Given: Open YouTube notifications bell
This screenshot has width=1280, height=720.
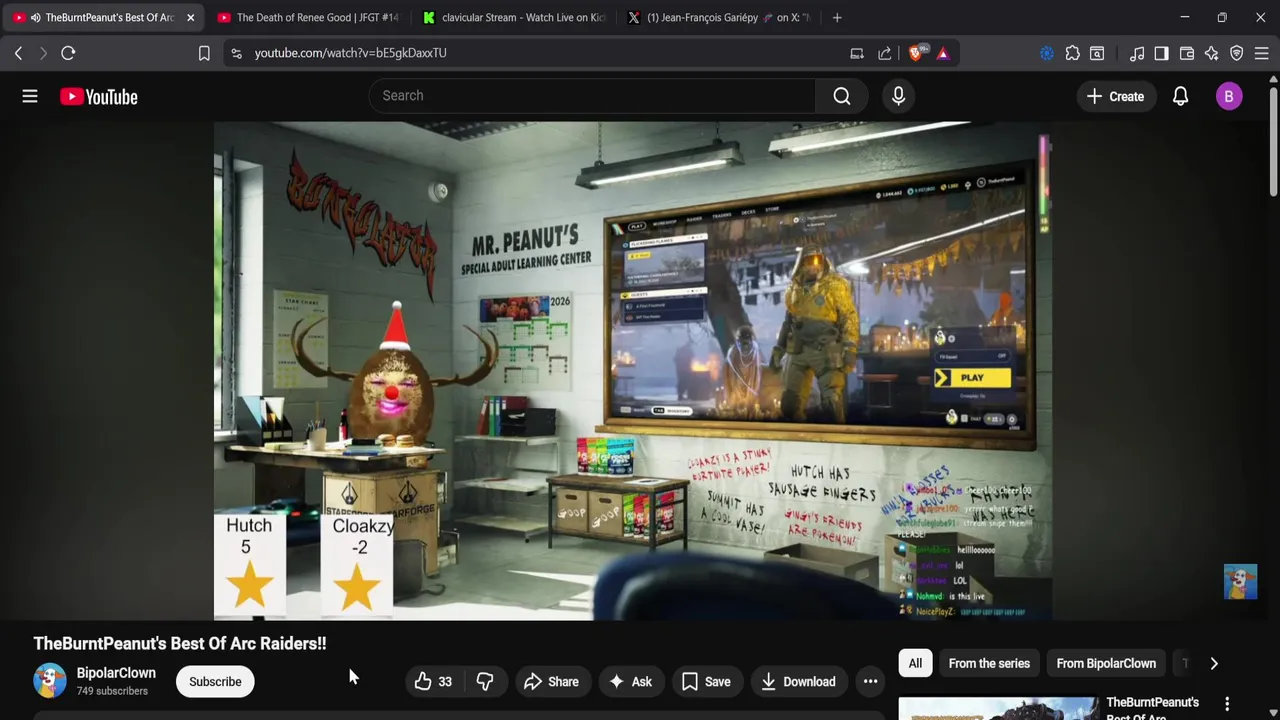Looking at the screenshot, I should 1180,96.
